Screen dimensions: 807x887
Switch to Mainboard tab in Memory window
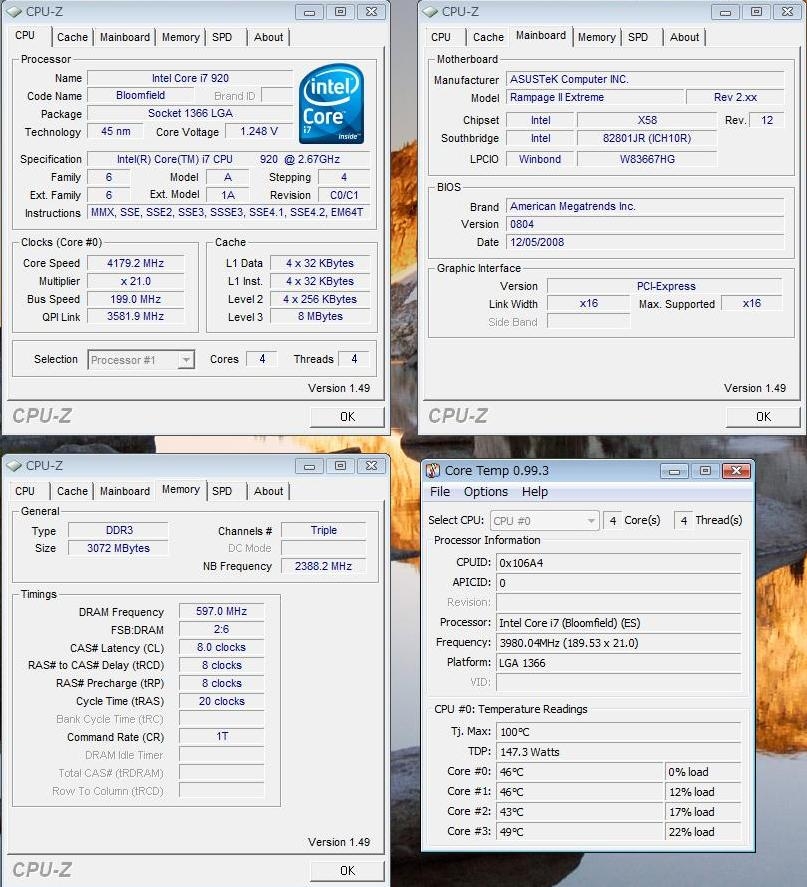pos(124,492)
